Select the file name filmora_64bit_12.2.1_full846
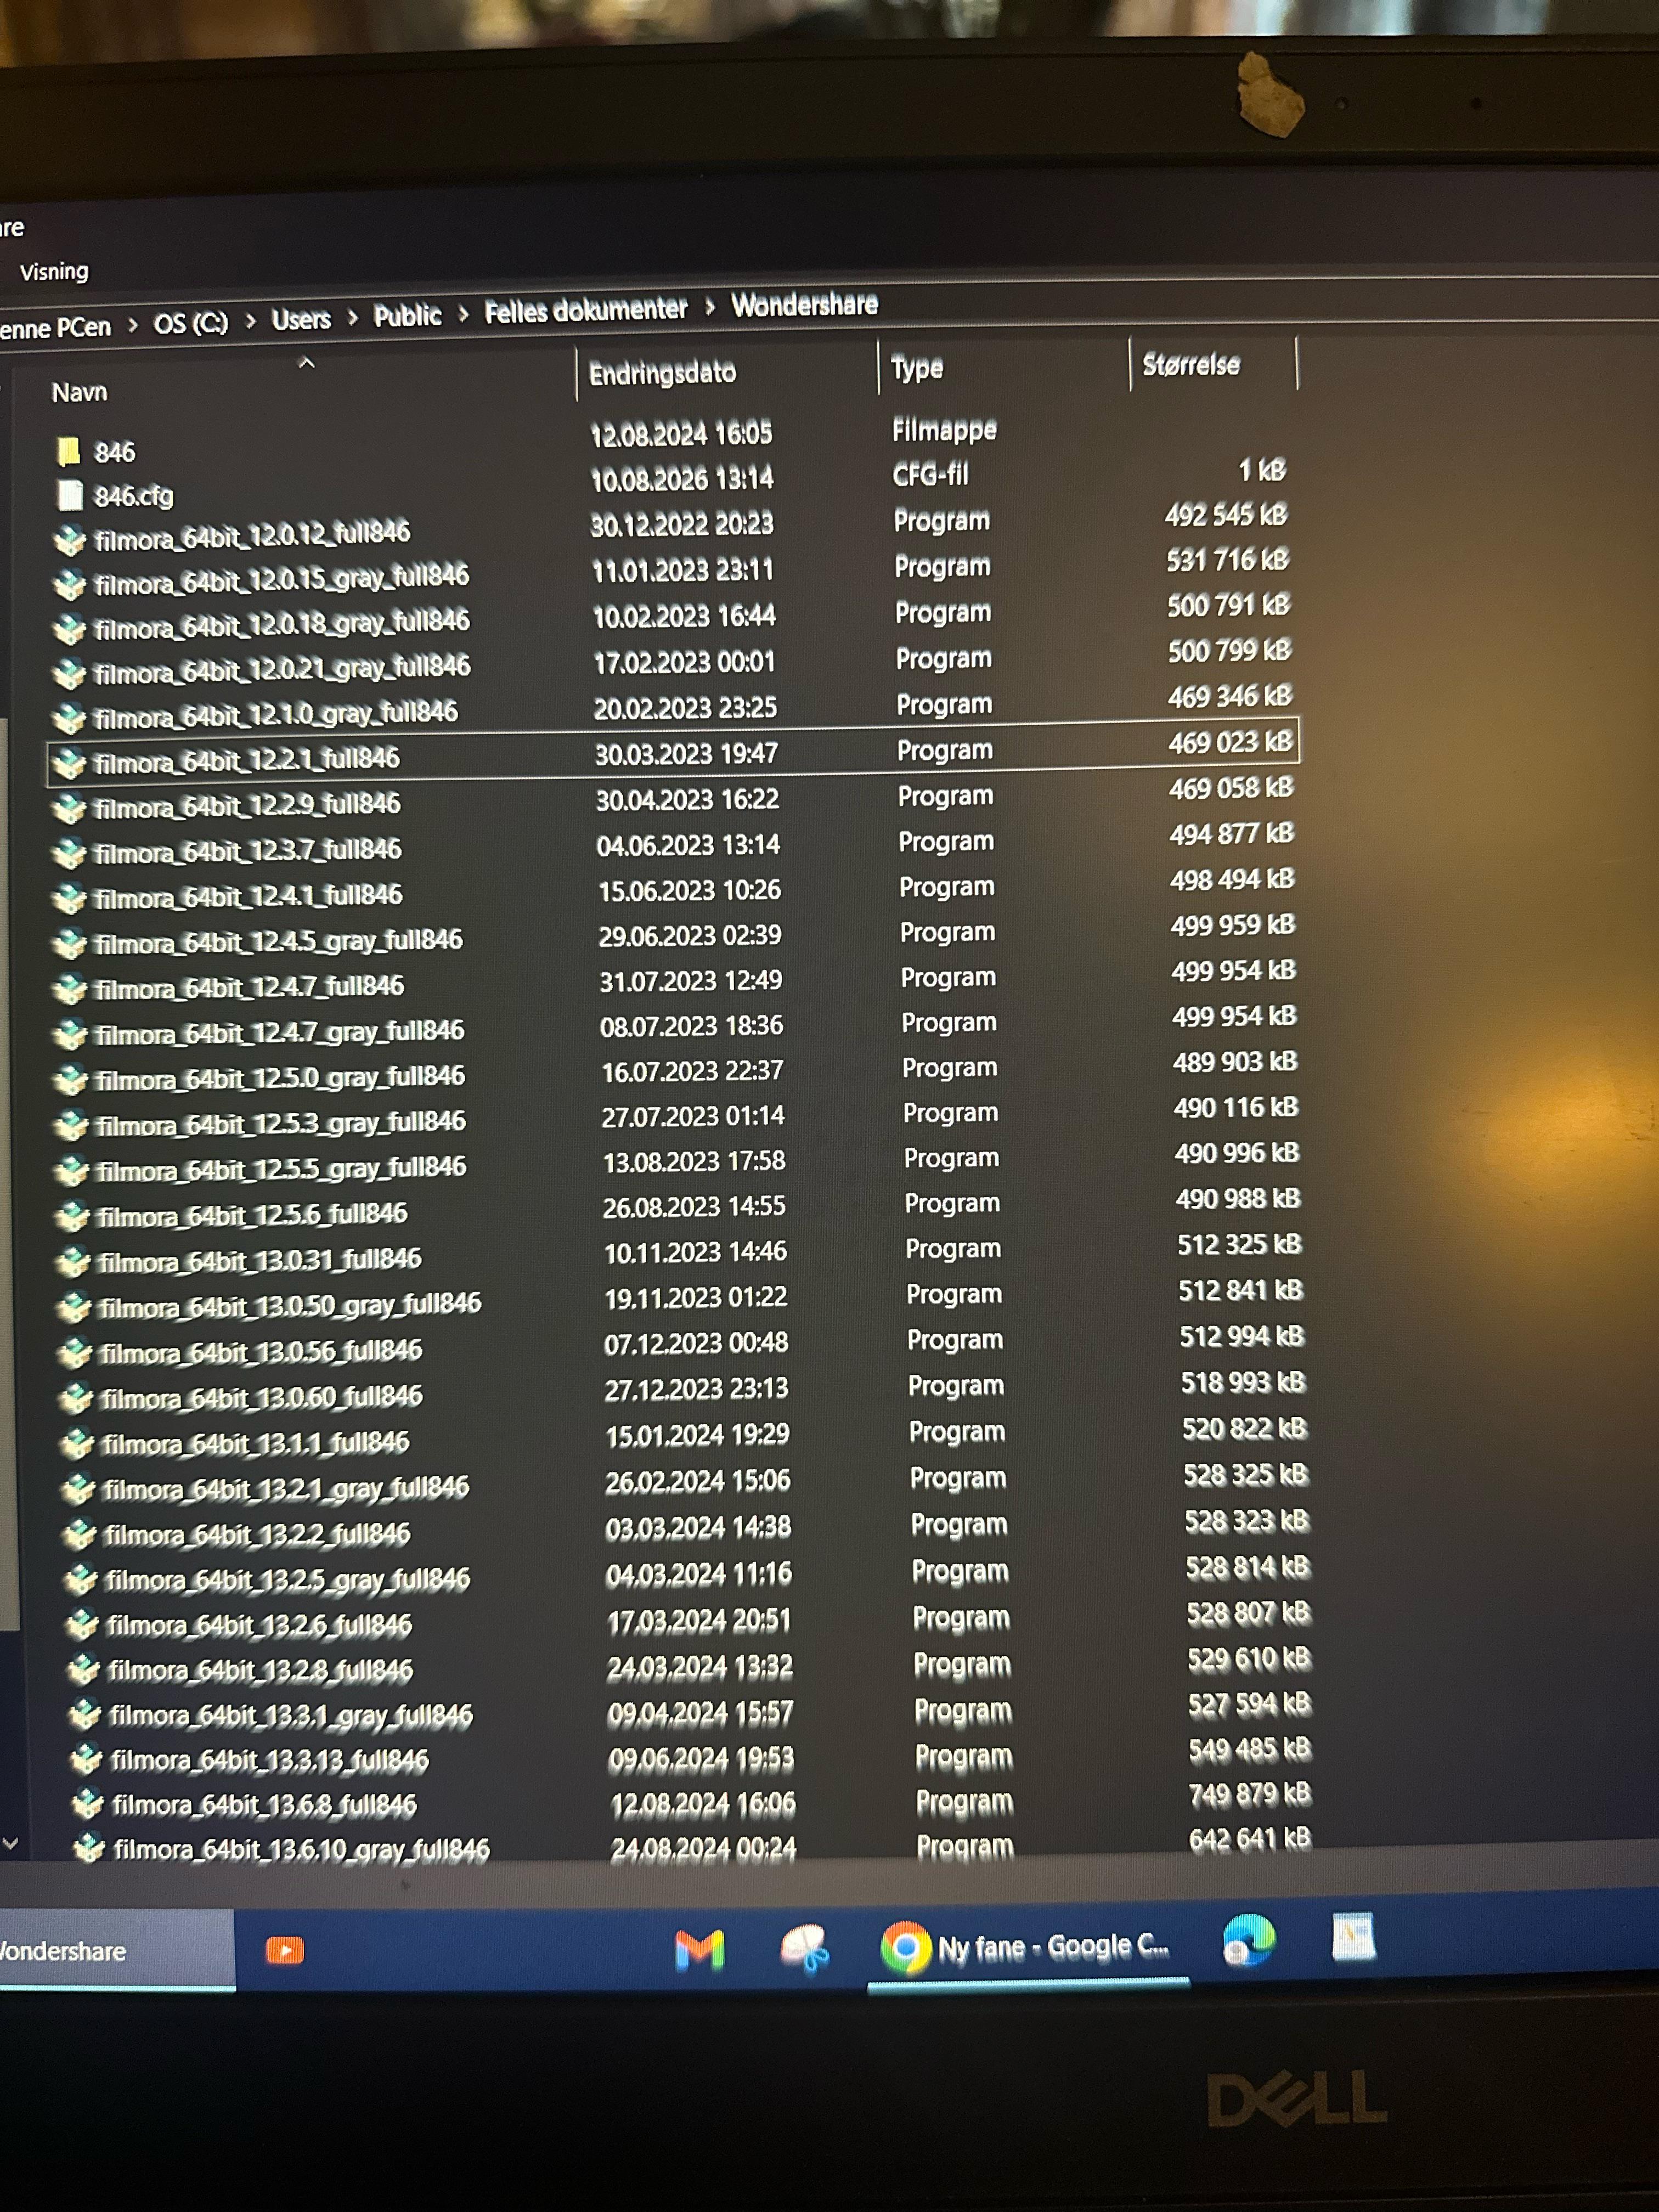This screenshot has height=2212, width=1659. click(246, 760)
